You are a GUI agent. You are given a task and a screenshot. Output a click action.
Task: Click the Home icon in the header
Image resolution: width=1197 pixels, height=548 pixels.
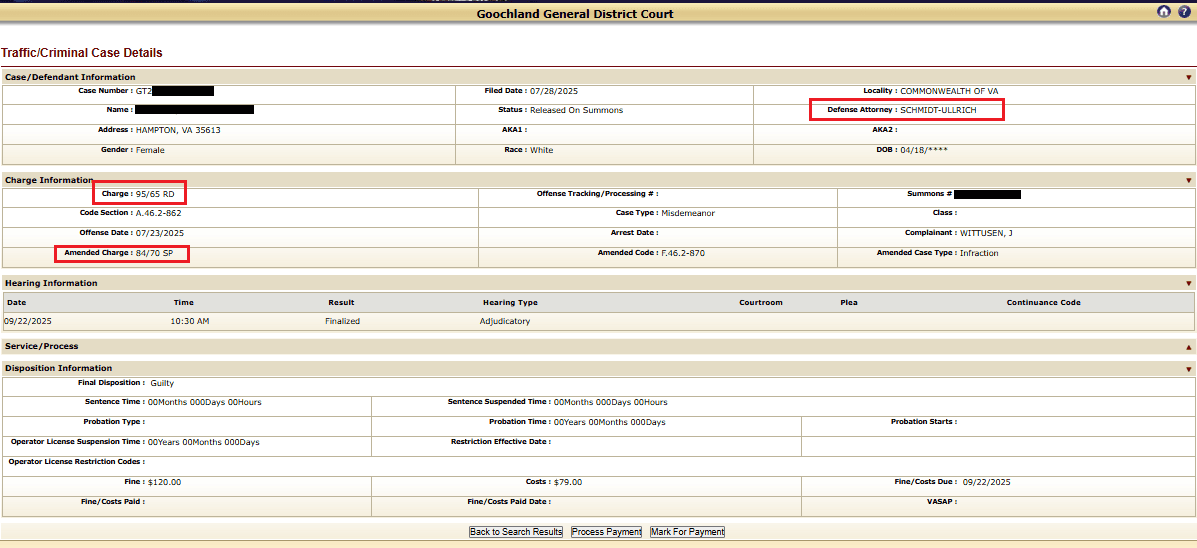pyautogui.click(x=1163, y=12)
